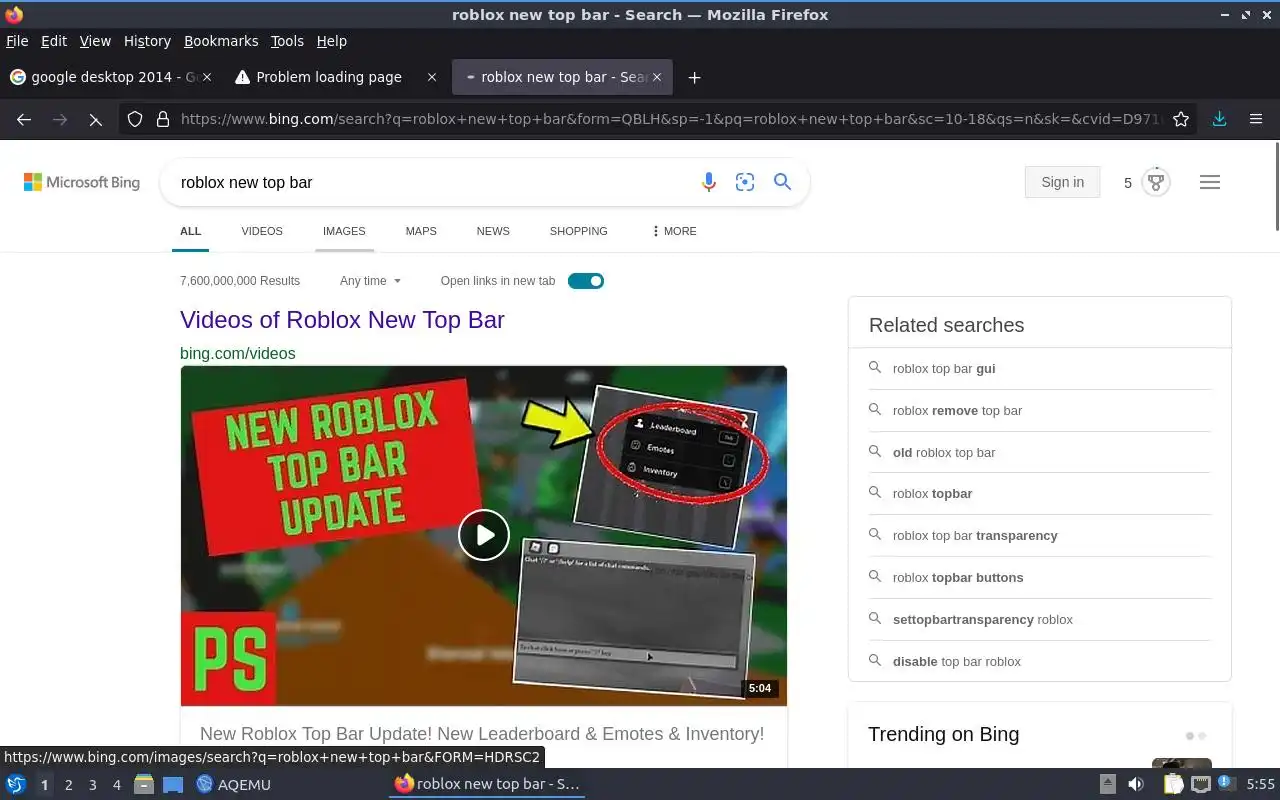Screen dimensions: 1280x800
Task: Open related search roblox top bar gui
Action: point(944,368)
